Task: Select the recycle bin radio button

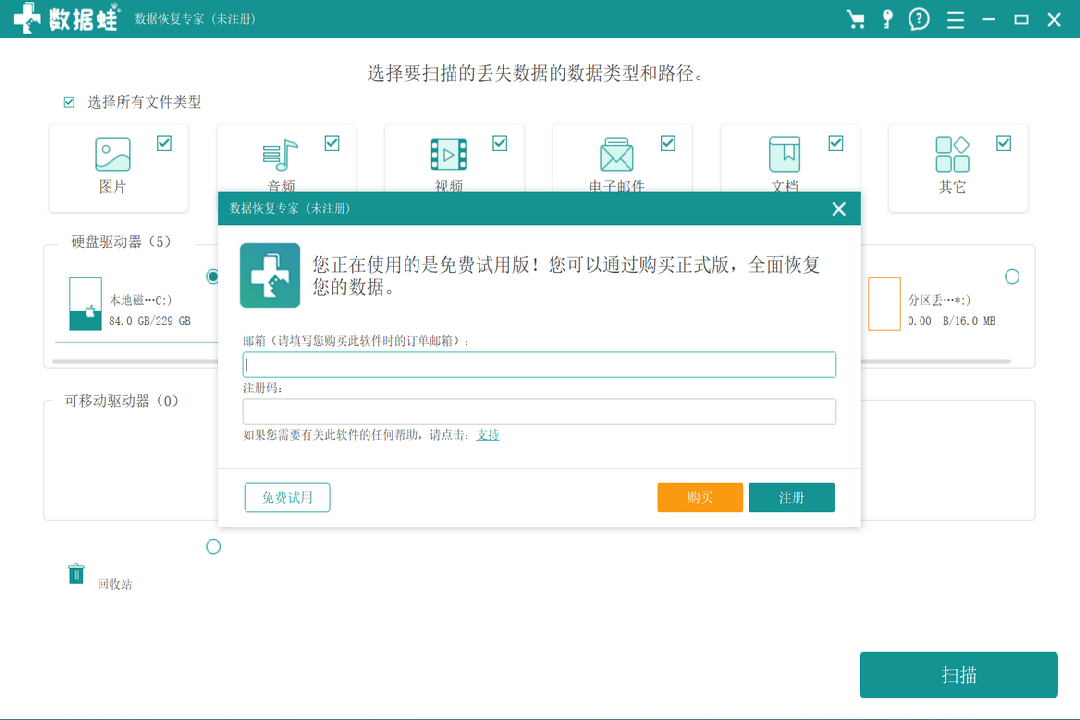Action: coord(213,547)
